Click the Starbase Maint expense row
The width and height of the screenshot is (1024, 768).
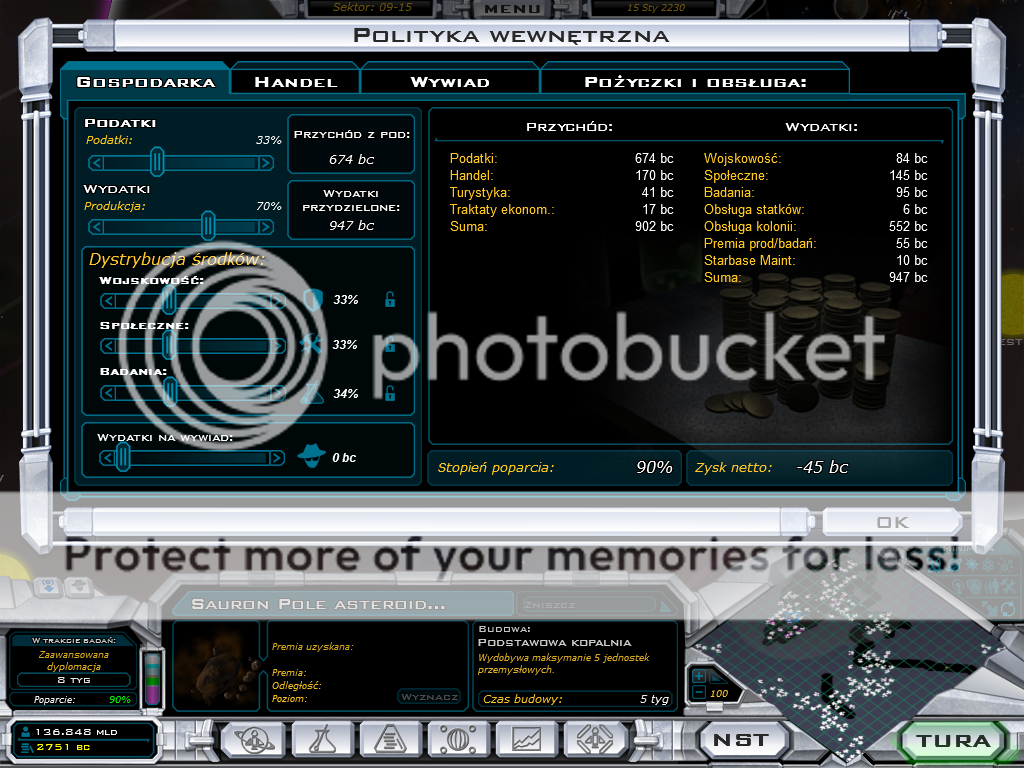[x=816, y=261]
